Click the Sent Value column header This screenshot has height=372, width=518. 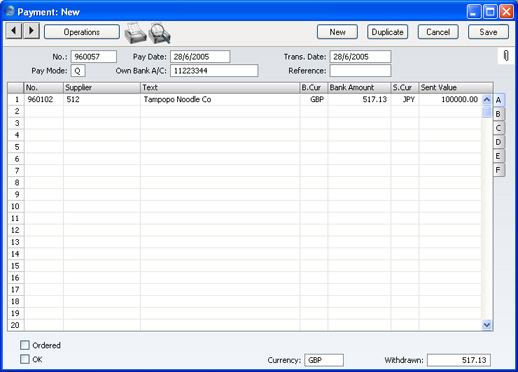pyautogui.click(x=456, y=88)
